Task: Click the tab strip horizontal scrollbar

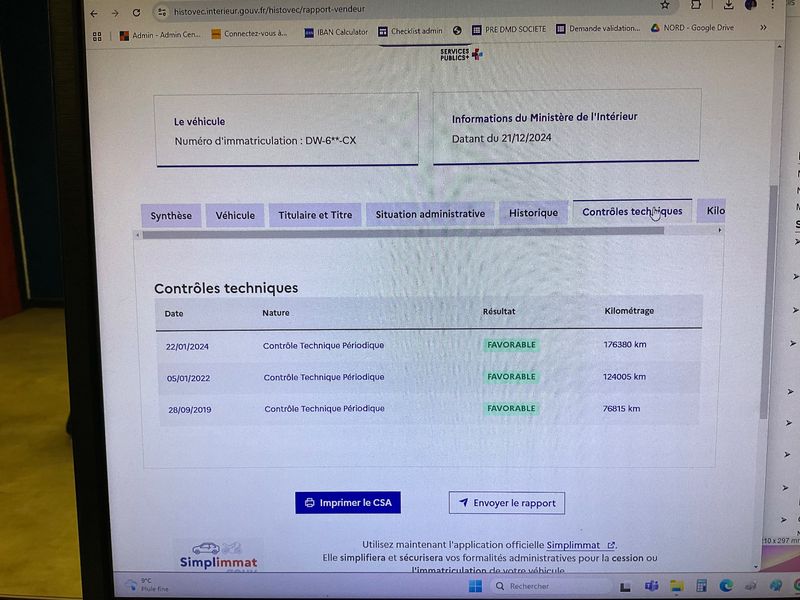Action: coord(403,233)
